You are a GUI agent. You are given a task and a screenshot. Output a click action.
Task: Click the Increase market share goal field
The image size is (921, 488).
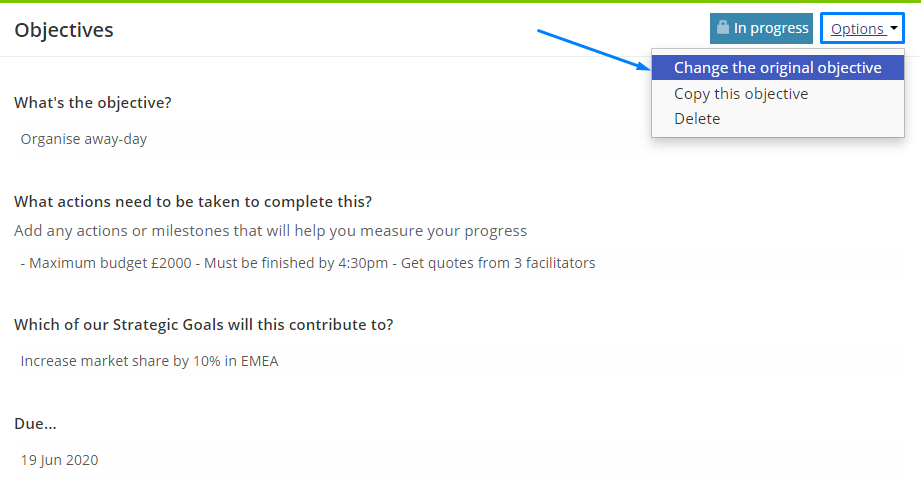click(x=459, y=361)
